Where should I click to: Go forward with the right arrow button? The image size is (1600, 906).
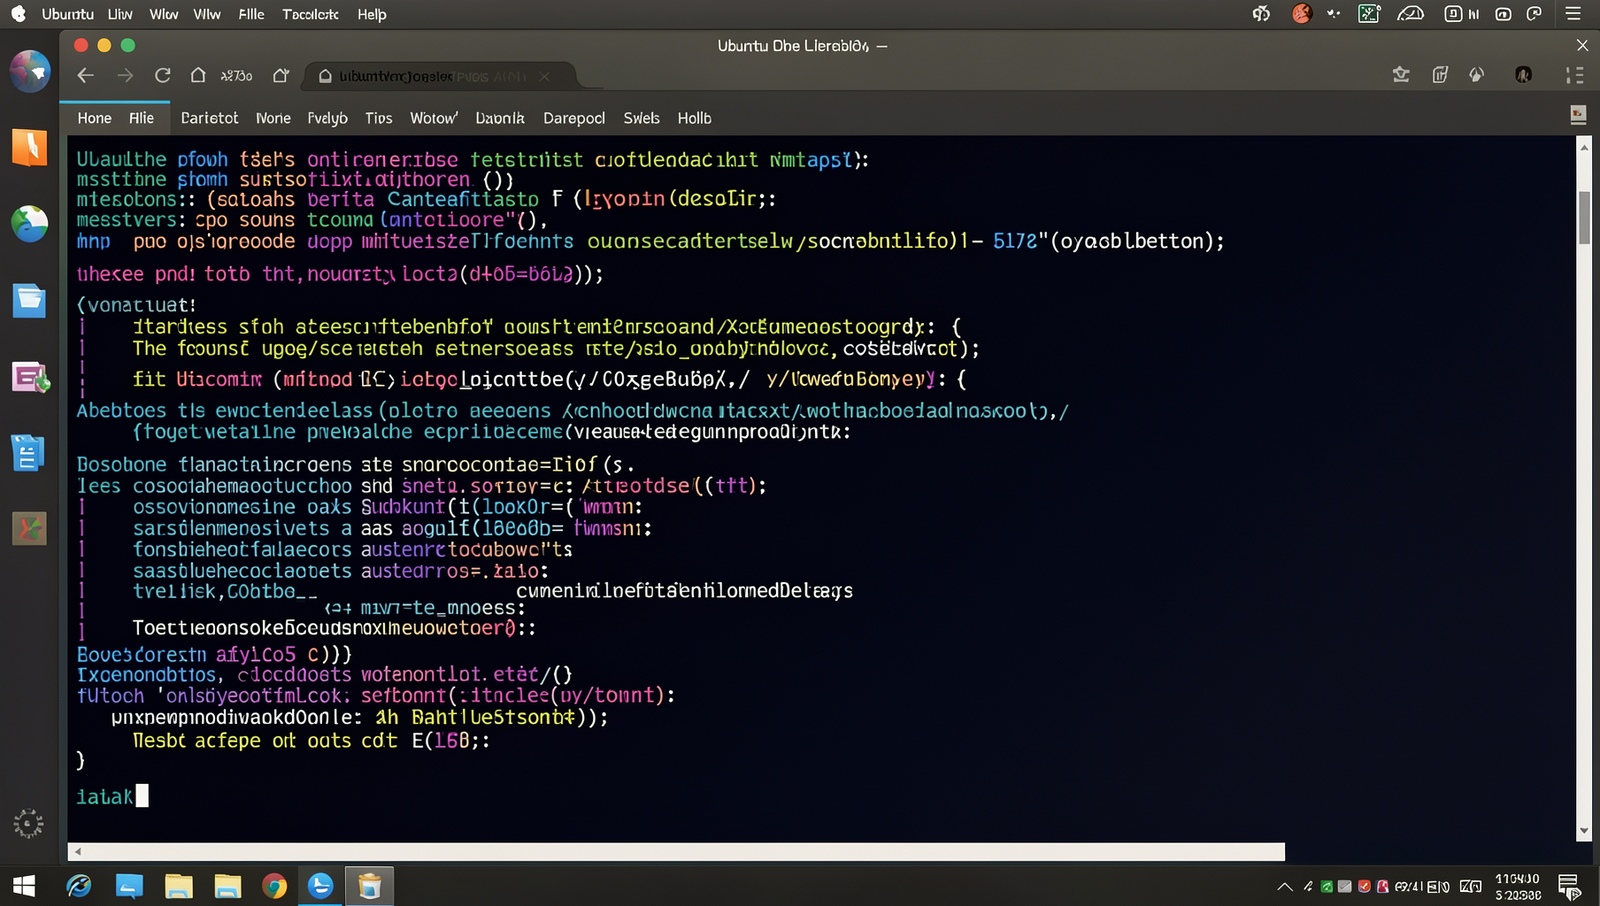tap(125, 76)
